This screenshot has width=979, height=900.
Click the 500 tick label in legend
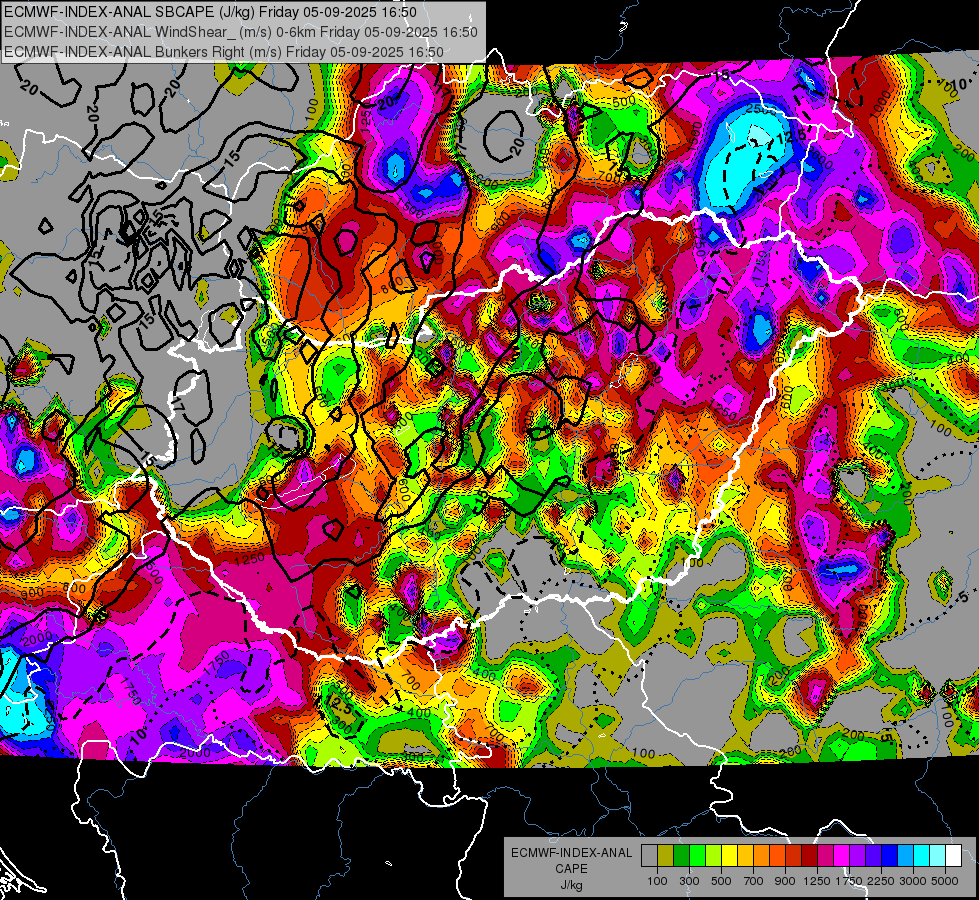click(x=721, y=881)
